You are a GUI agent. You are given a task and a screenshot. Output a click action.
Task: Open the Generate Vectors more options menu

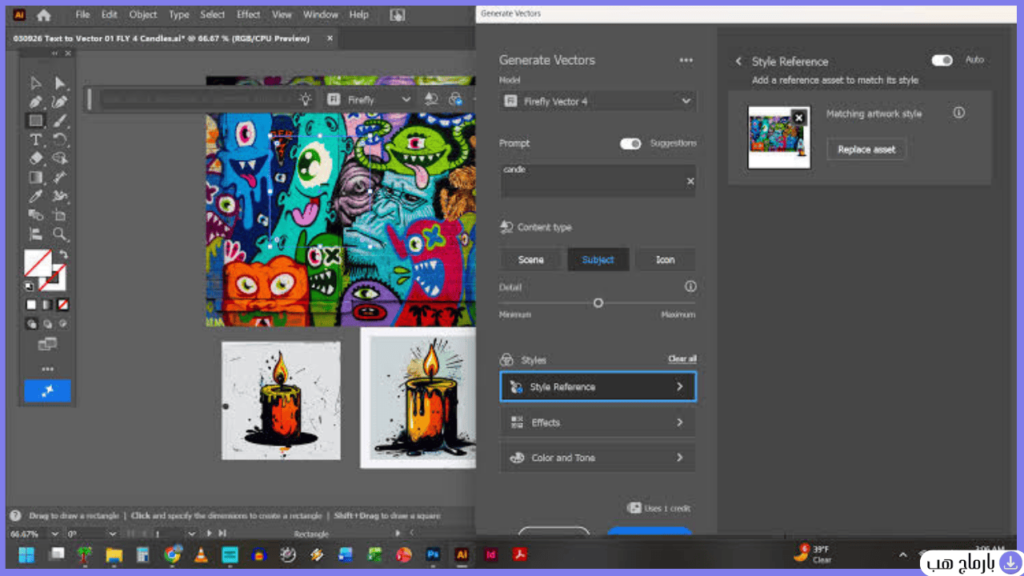686,60
